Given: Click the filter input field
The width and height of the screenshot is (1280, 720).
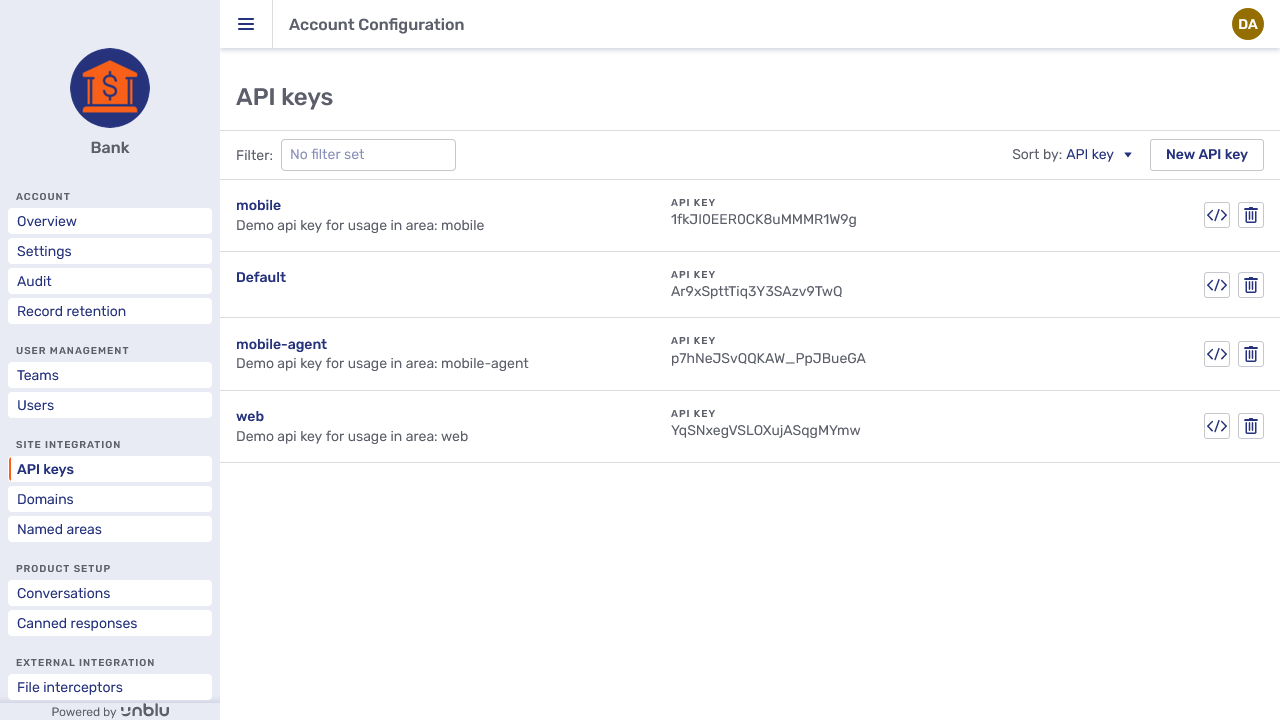Looking at the screenshot, I should pyautogui.click(x=368, y=154).
